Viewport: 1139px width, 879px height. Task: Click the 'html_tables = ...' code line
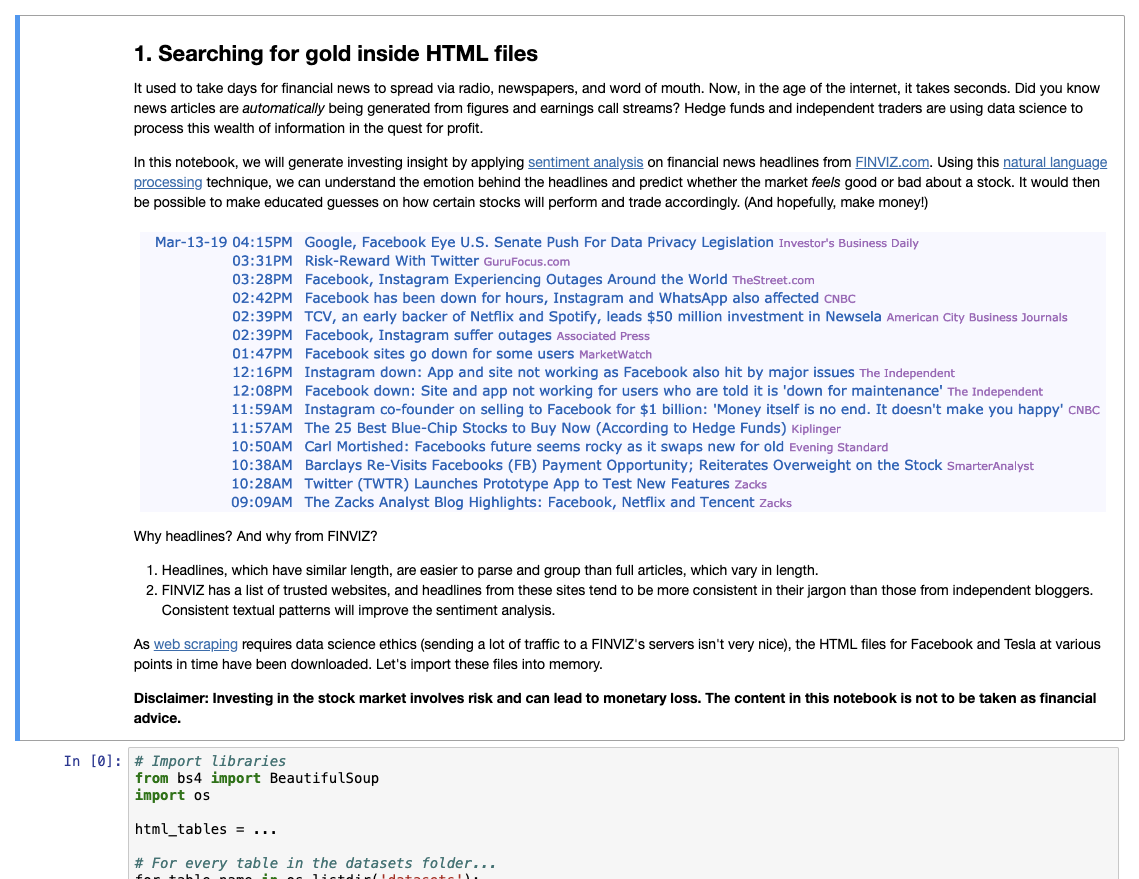206,830
